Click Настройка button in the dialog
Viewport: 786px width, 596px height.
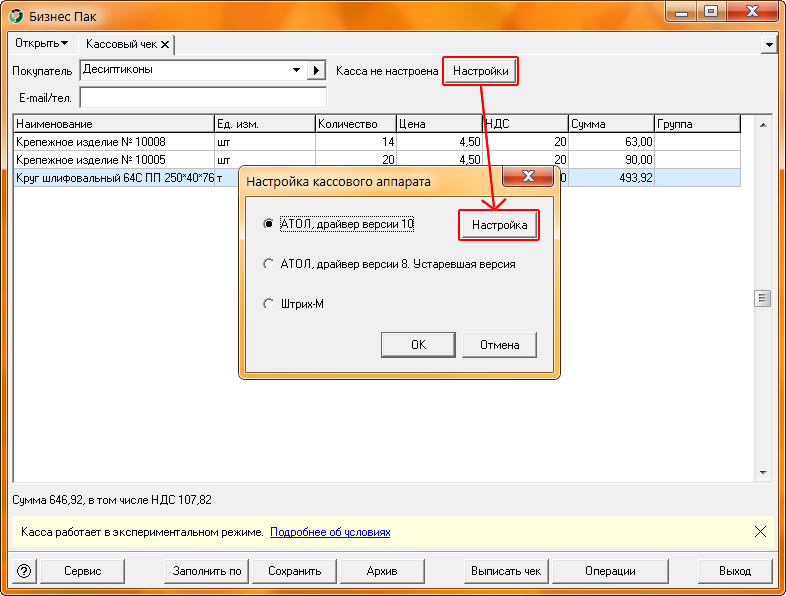click(x=499, y=225)
